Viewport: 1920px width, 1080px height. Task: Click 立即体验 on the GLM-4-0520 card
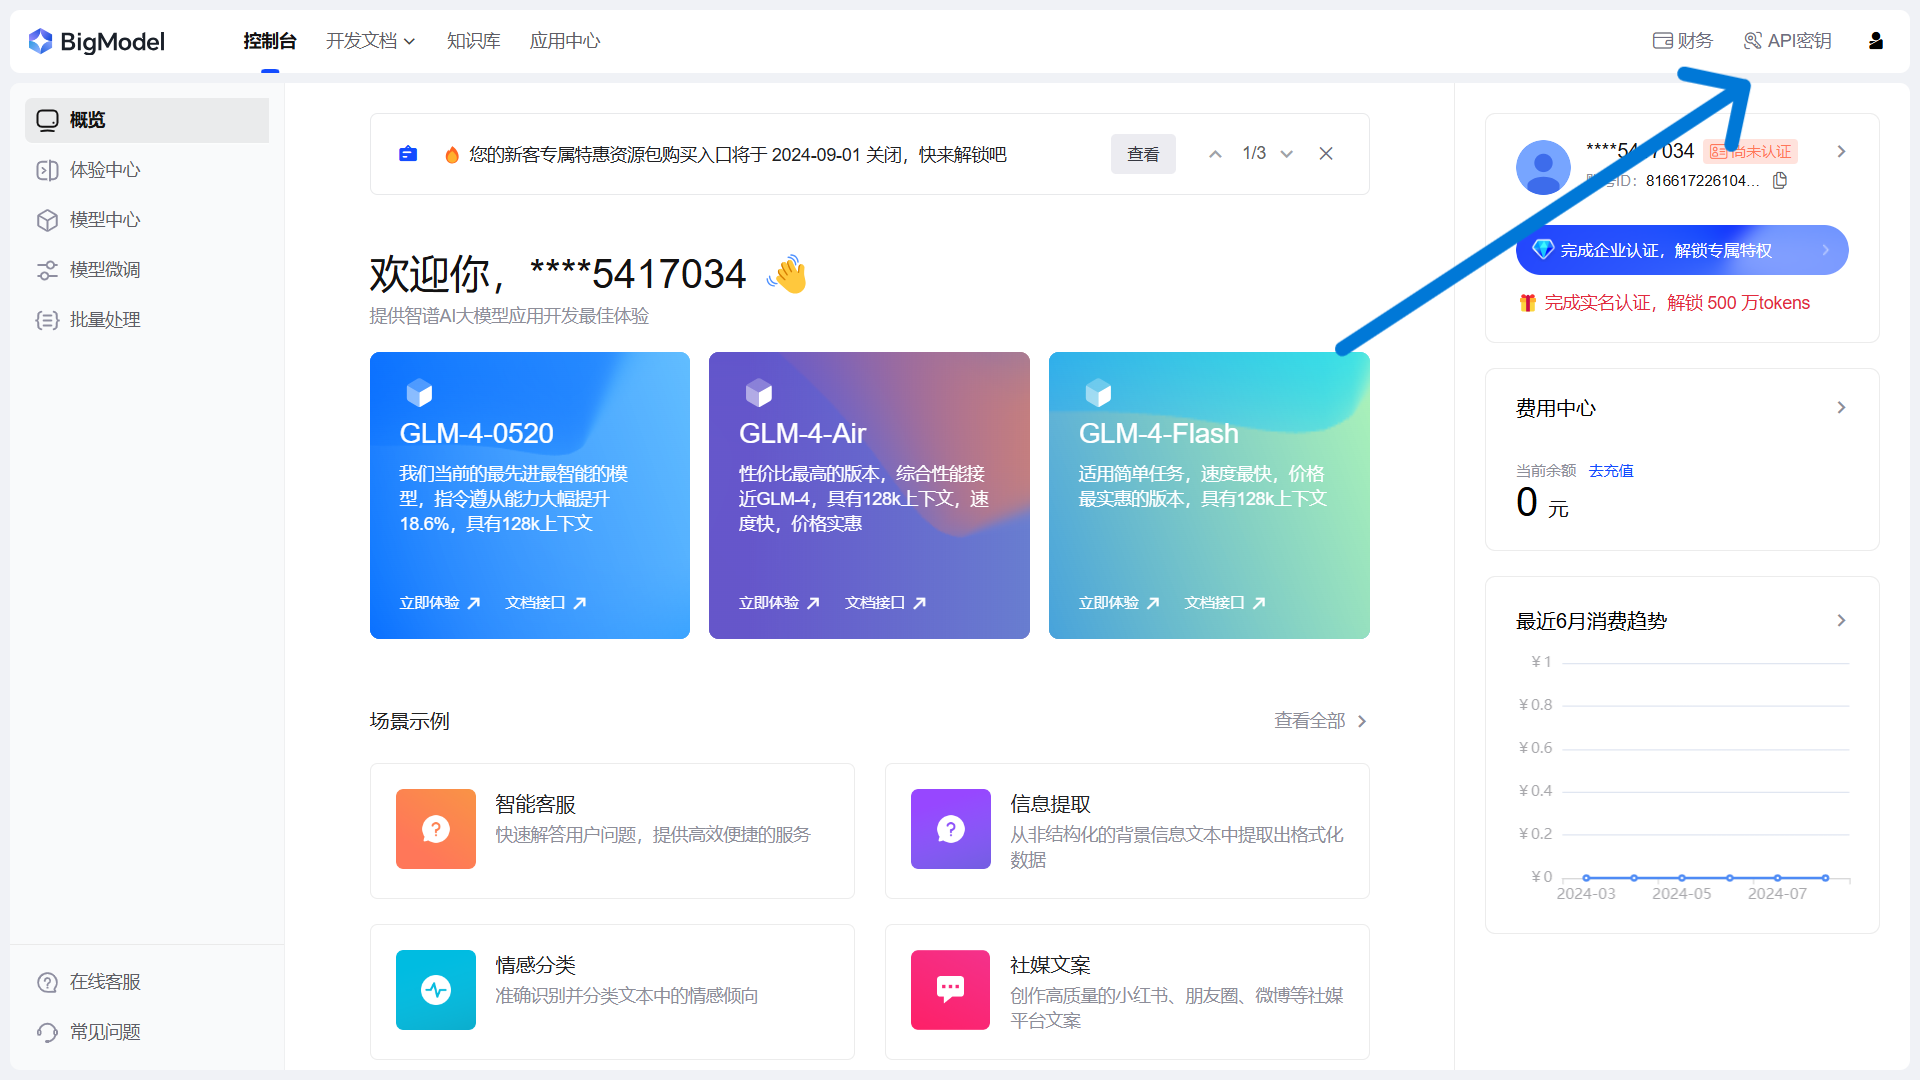[440, 603]
